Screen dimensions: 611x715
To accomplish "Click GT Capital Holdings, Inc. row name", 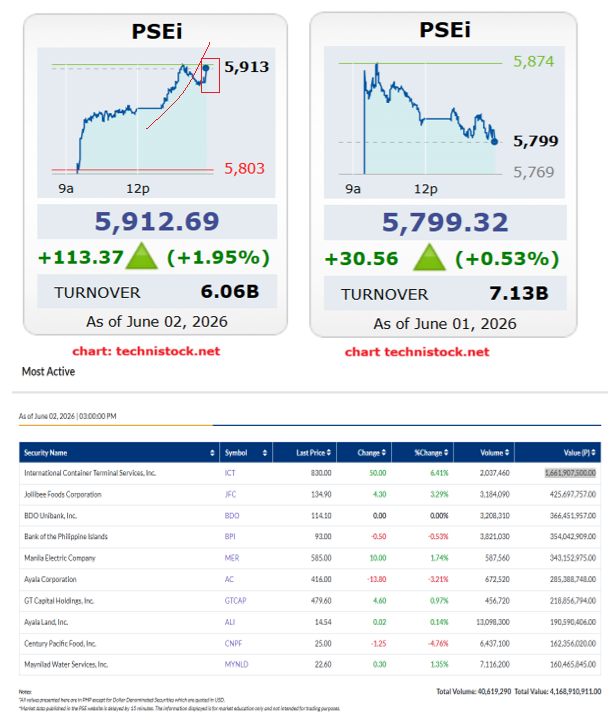I will [x=59, y=601].
